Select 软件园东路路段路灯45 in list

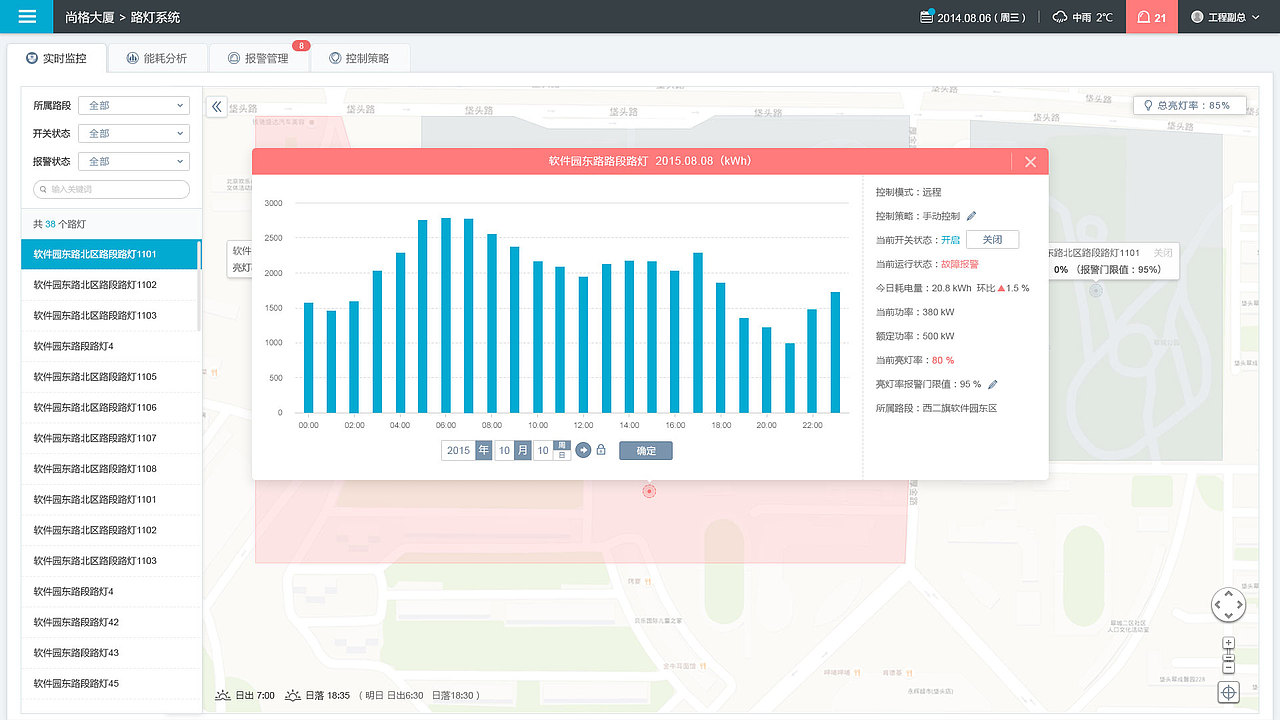coord(111,684)
